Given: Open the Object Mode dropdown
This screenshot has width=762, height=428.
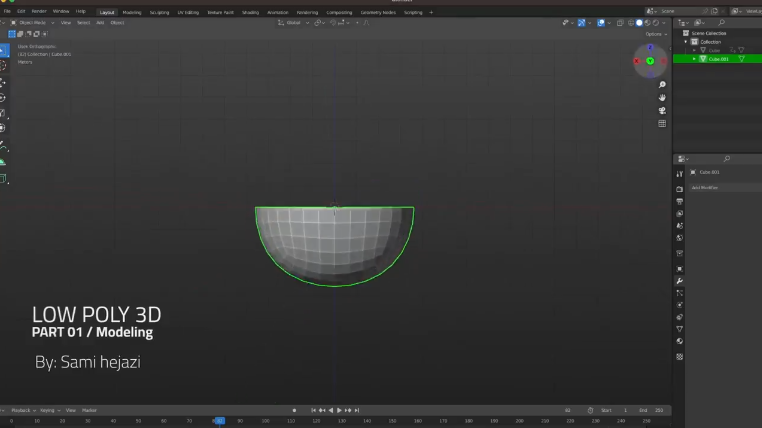Looking at the screenshot, I should coord(32,22).
